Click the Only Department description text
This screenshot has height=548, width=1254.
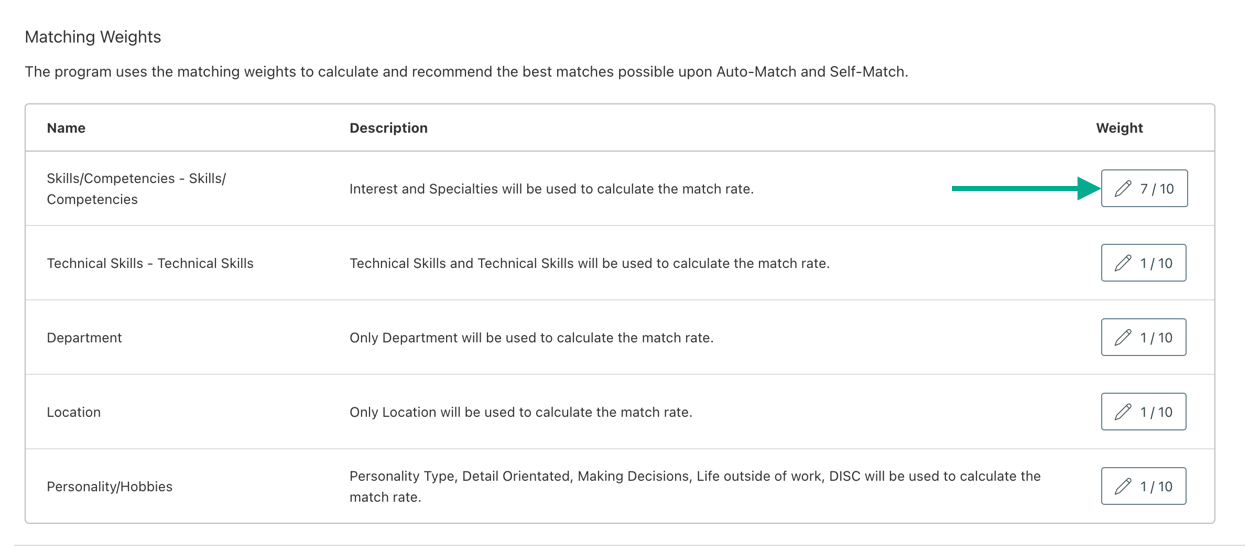pos(531,338)
